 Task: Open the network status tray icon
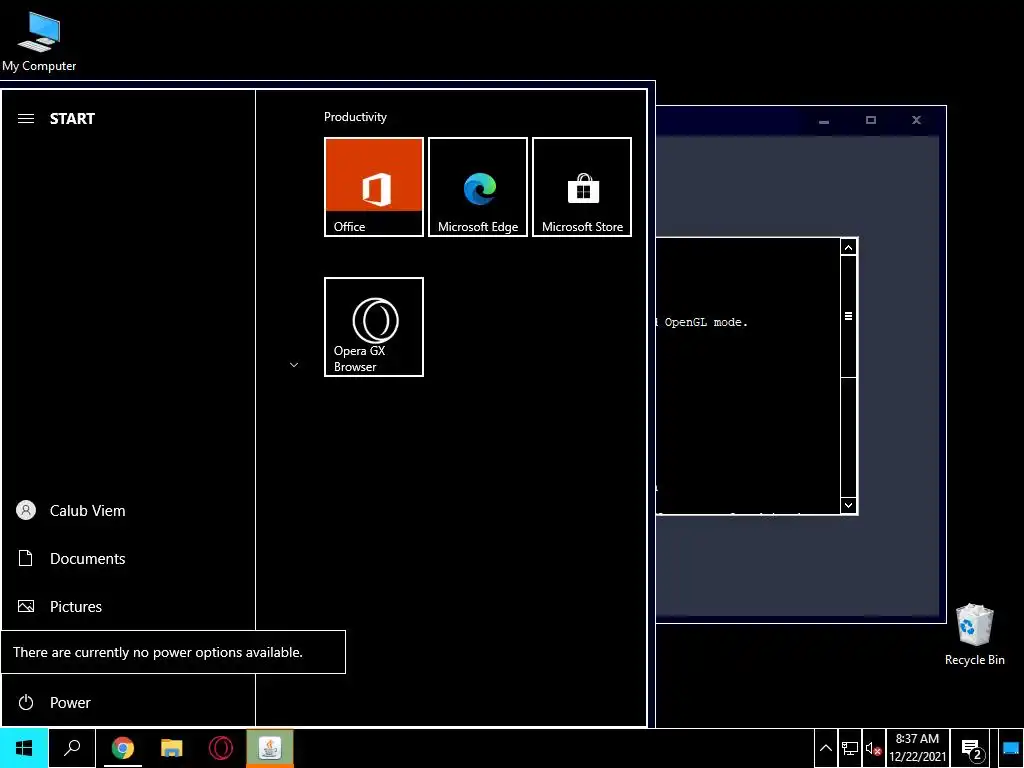point(850,748)
